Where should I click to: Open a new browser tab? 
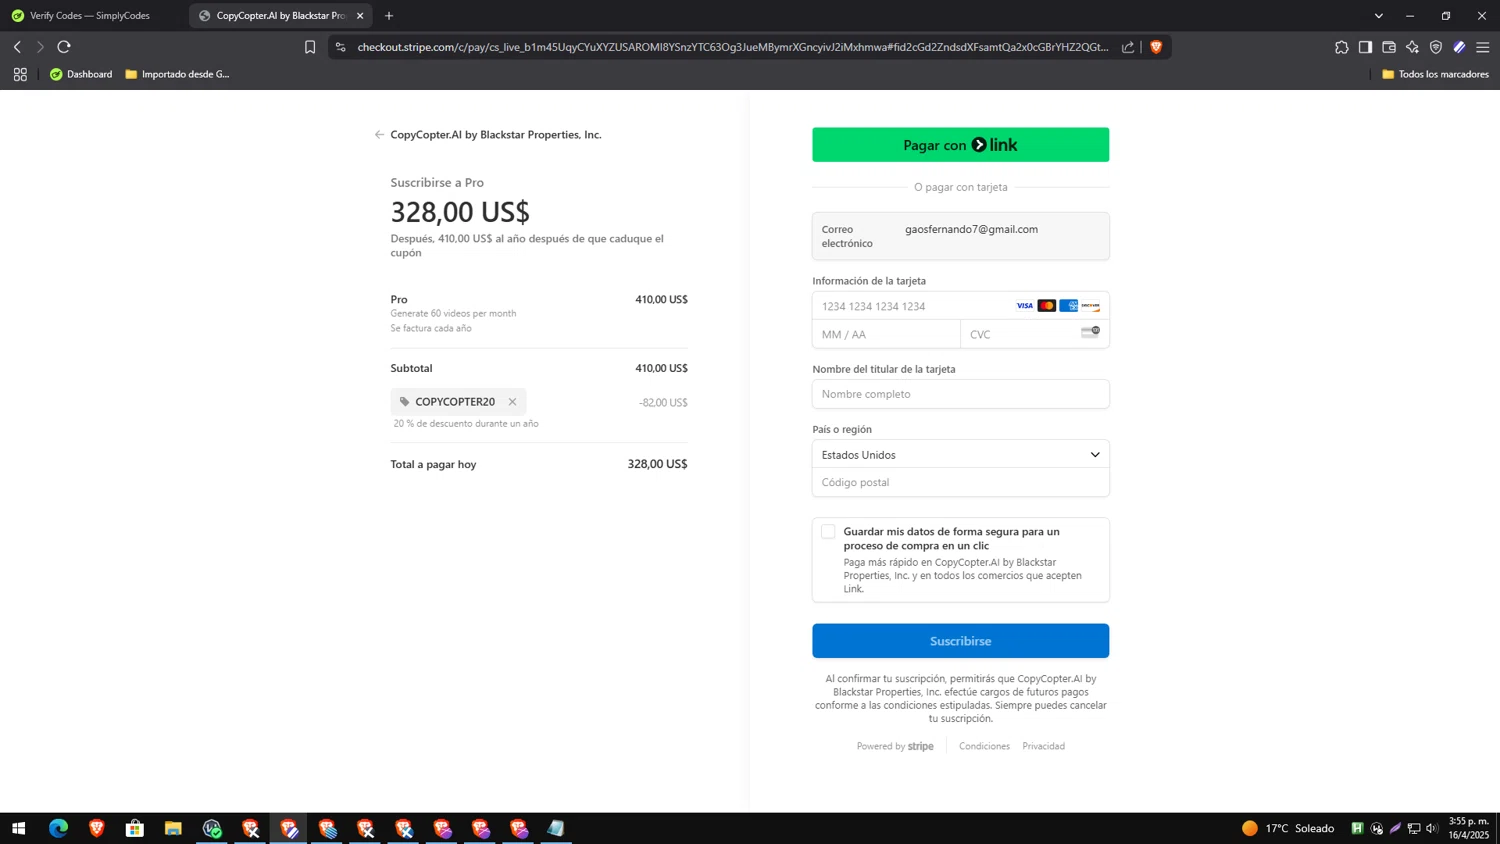pos(389,15)
